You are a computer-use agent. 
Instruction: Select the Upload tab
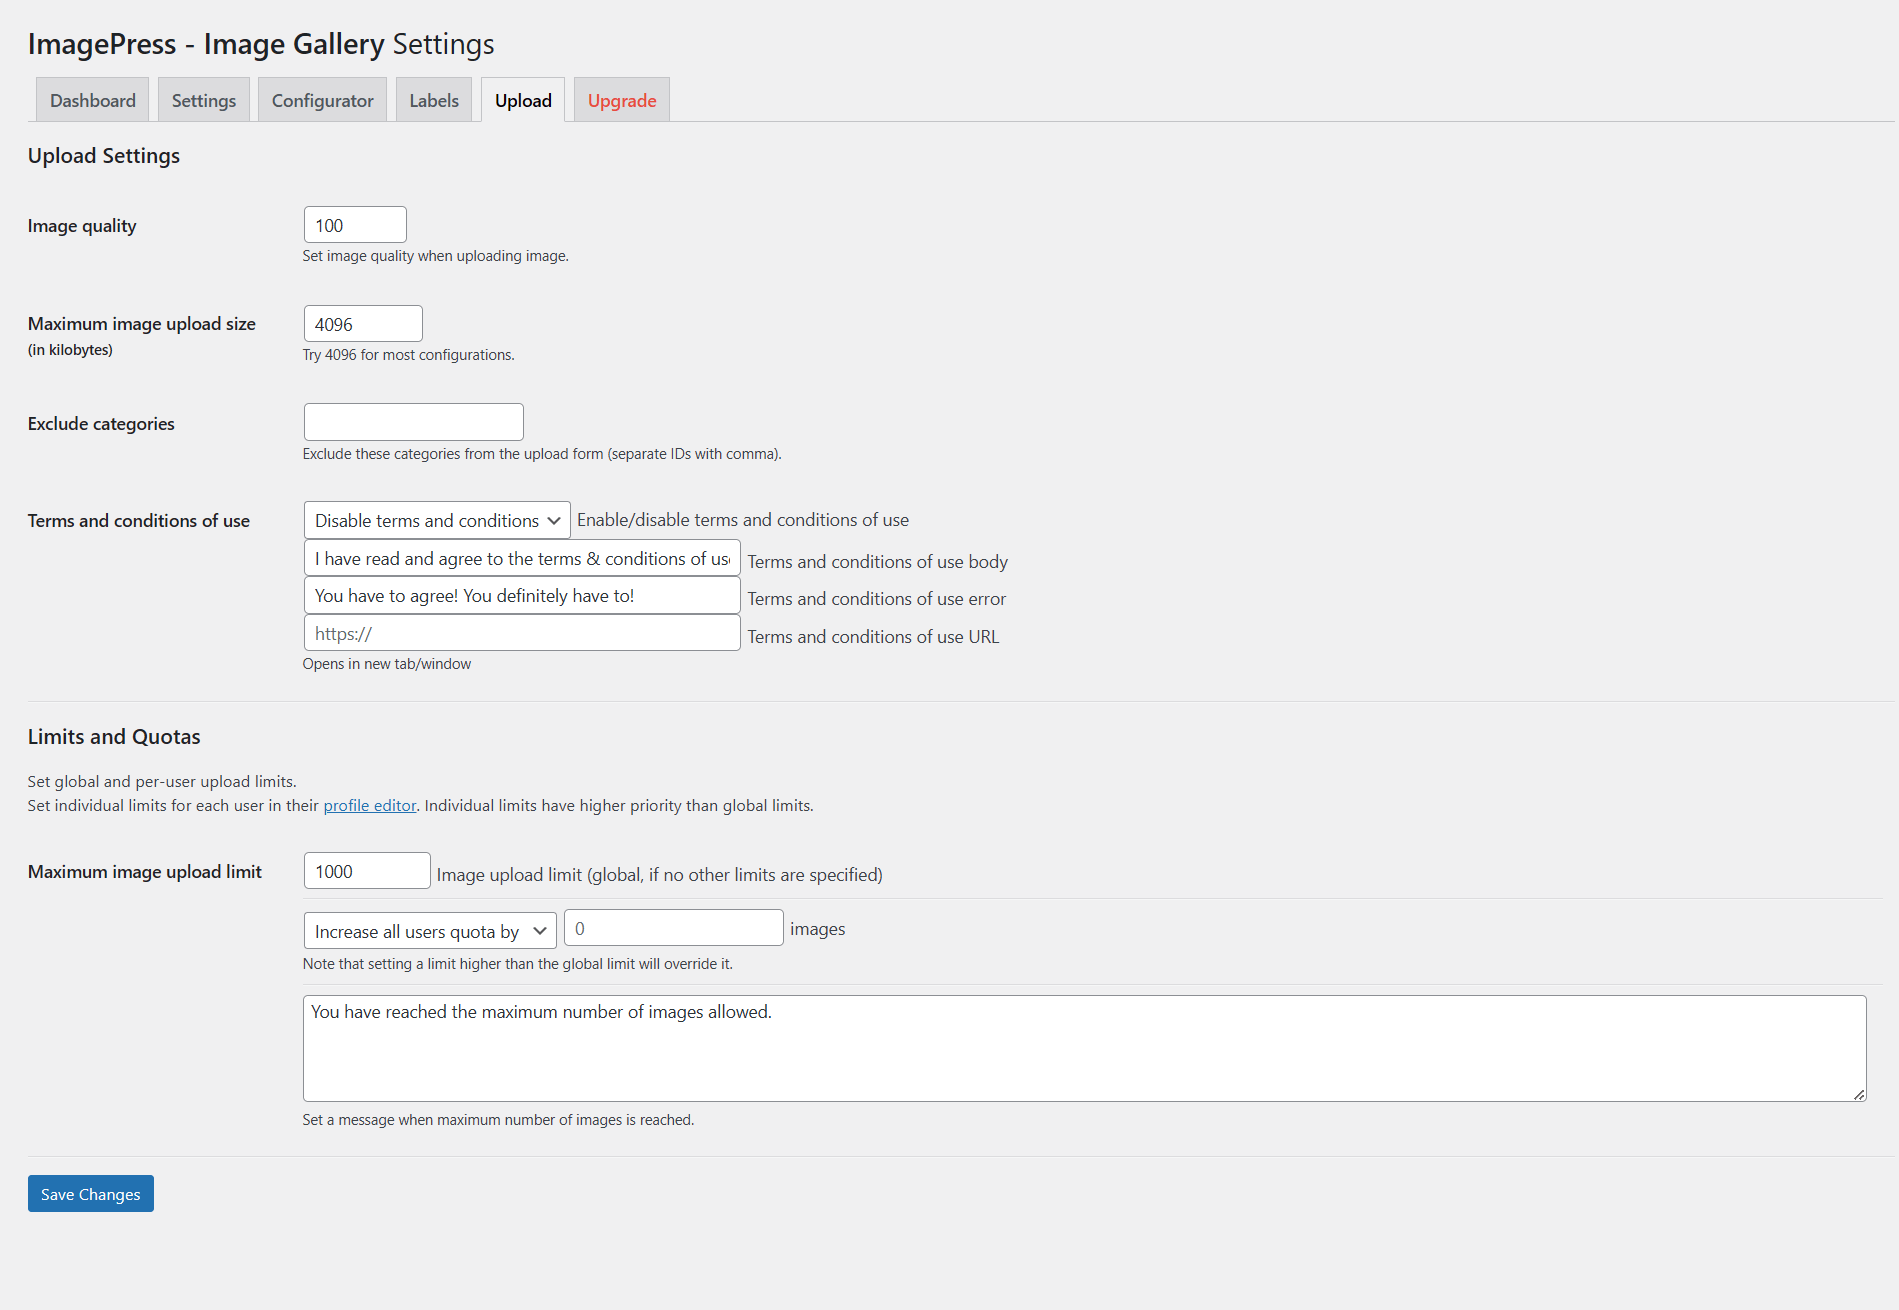[523, 101]
